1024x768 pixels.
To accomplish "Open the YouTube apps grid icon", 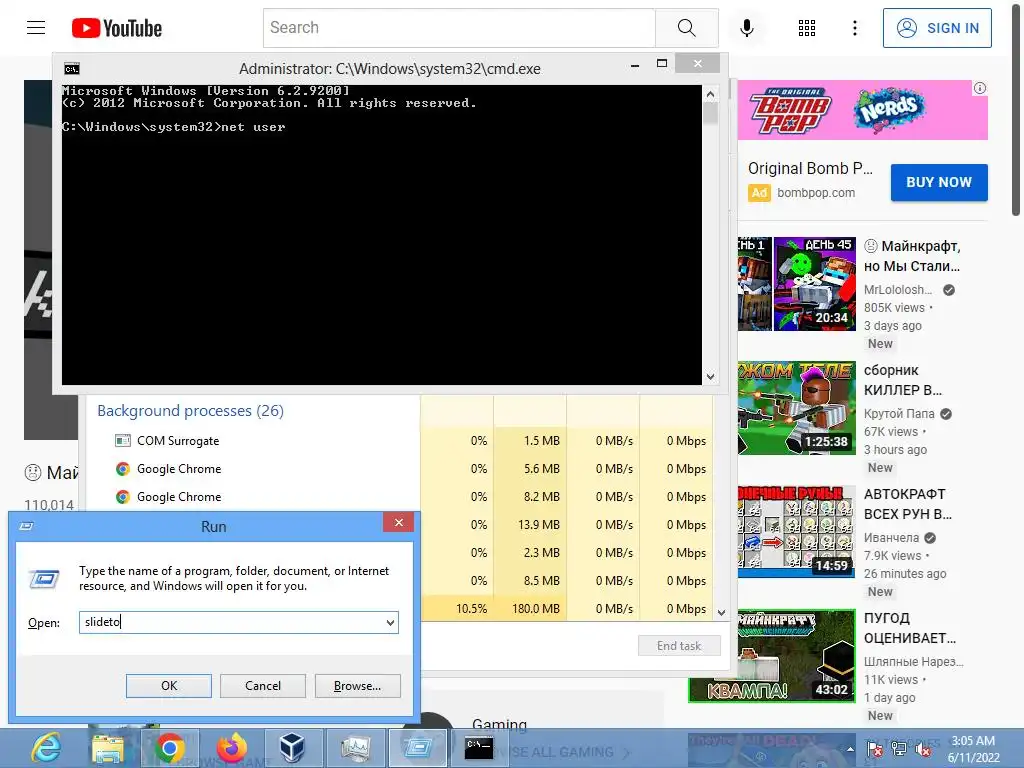I will pos(807,27).
